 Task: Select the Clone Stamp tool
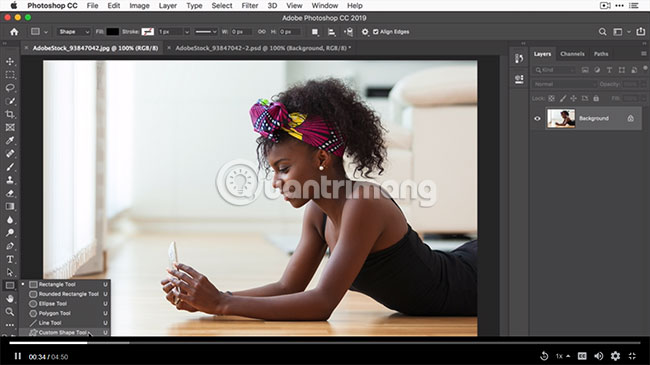tap(10, 180)
